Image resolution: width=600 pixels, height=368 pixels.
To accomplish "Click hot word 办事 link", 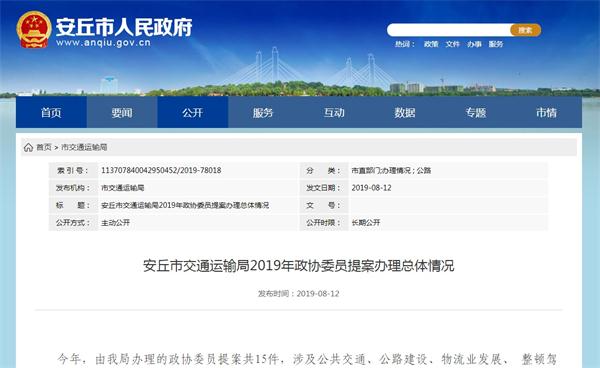I will pyautogui.click(x=474, y=44).
